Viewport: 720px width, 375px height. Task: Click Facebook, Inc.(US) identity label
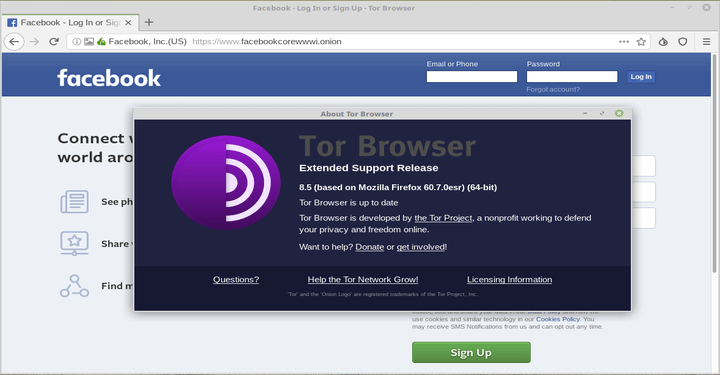pyautogui.click(x=147, y=42)
